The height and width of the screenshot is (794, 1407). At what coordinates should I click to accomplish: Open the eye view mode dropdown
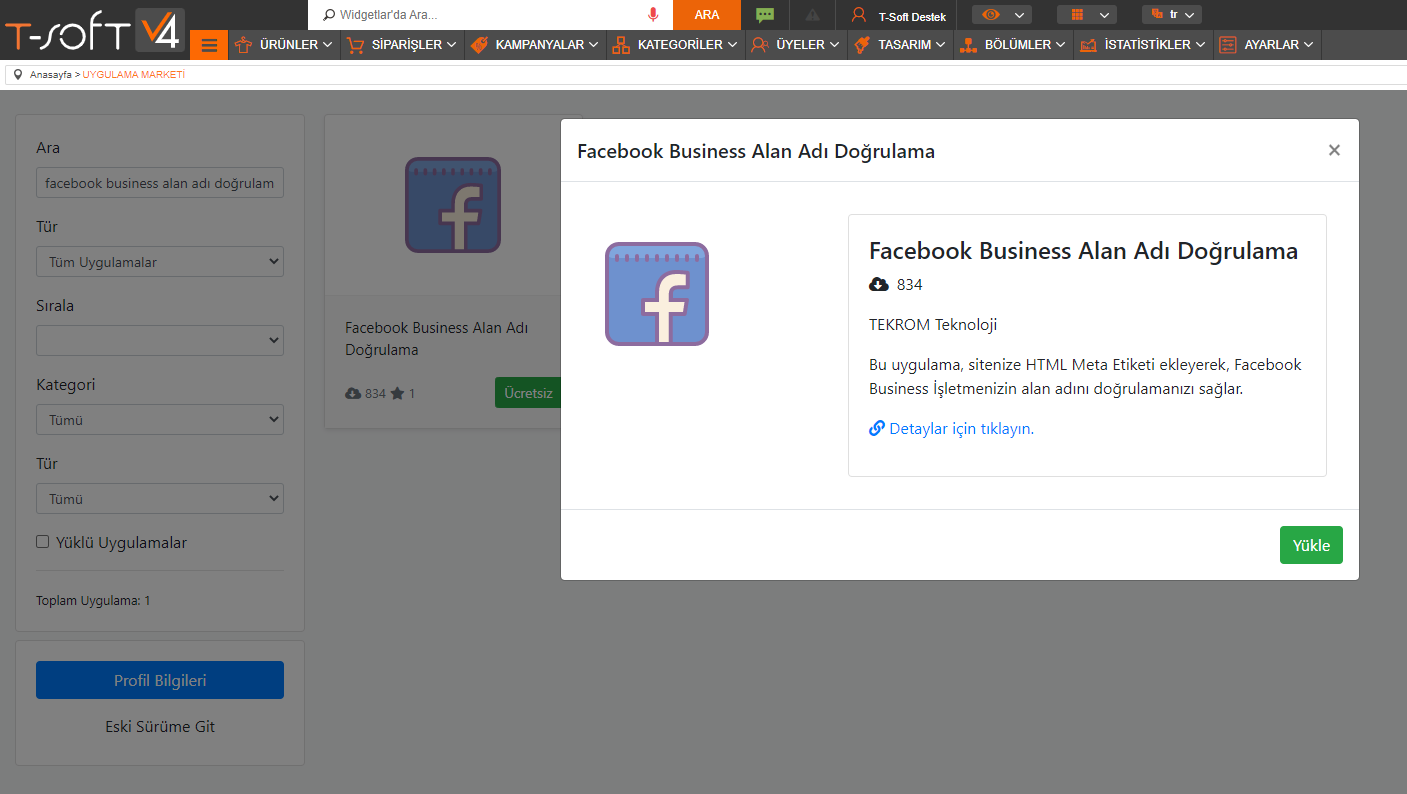(1002, 15)
